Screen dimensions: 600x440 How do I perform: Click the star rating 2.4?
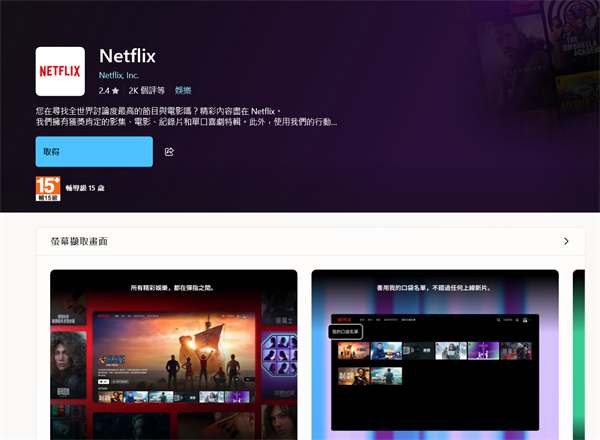point(109,91)
